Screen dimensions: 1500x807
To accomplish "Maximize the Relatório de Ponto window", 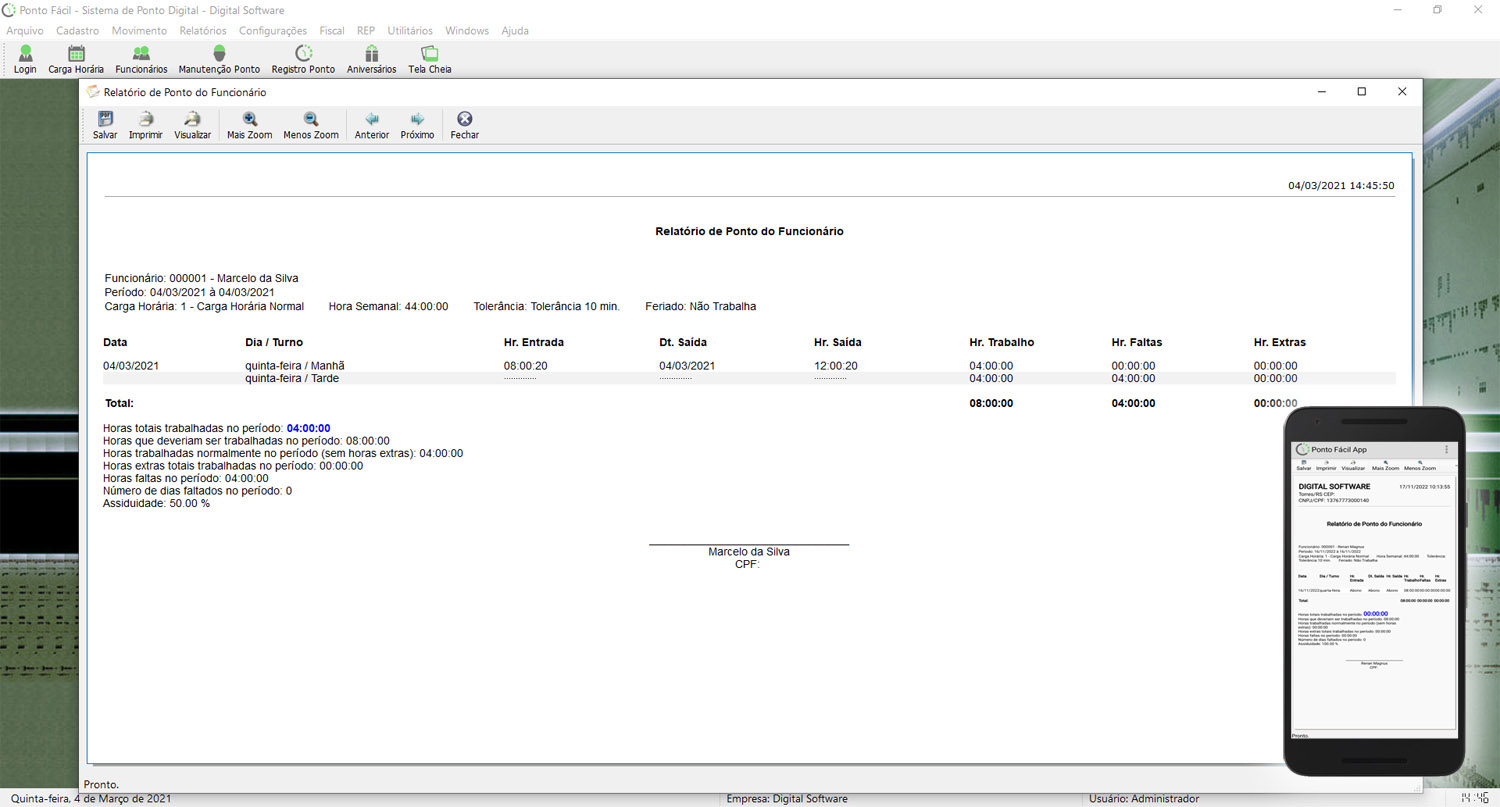I will point(1361,92).
